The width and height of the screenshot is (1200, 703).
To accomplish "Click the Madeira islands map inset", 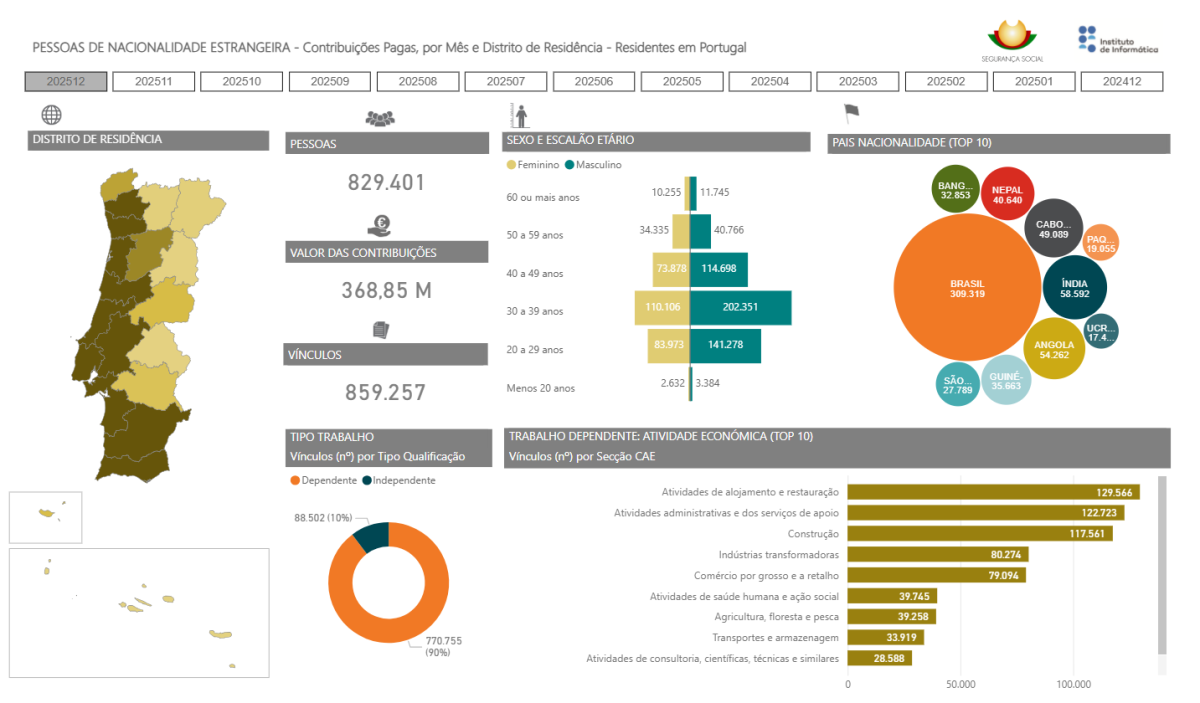I will pyautogui.click(x=46, y=517).
